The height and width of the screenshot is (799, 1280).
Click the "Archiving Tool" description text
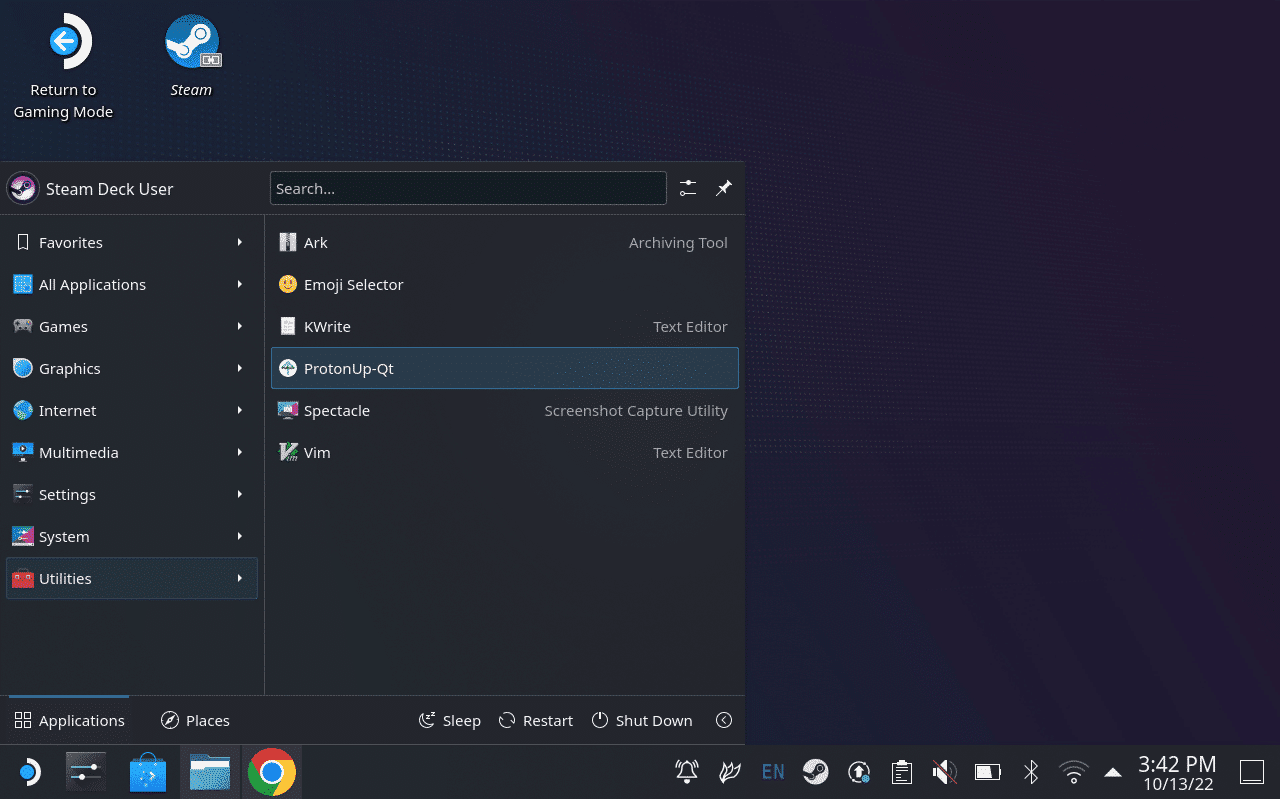(x=678, y=243)
